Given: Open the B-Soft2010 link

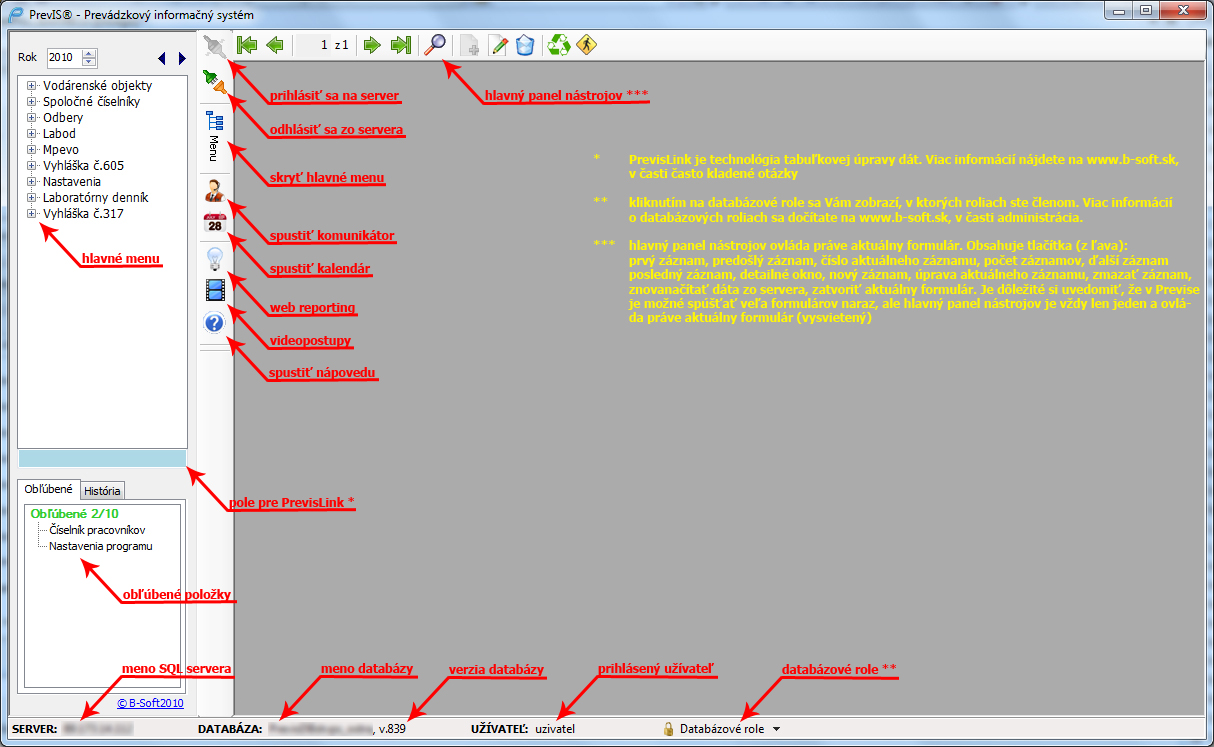Looking at the screenshot, I should [x=150, y=703].
